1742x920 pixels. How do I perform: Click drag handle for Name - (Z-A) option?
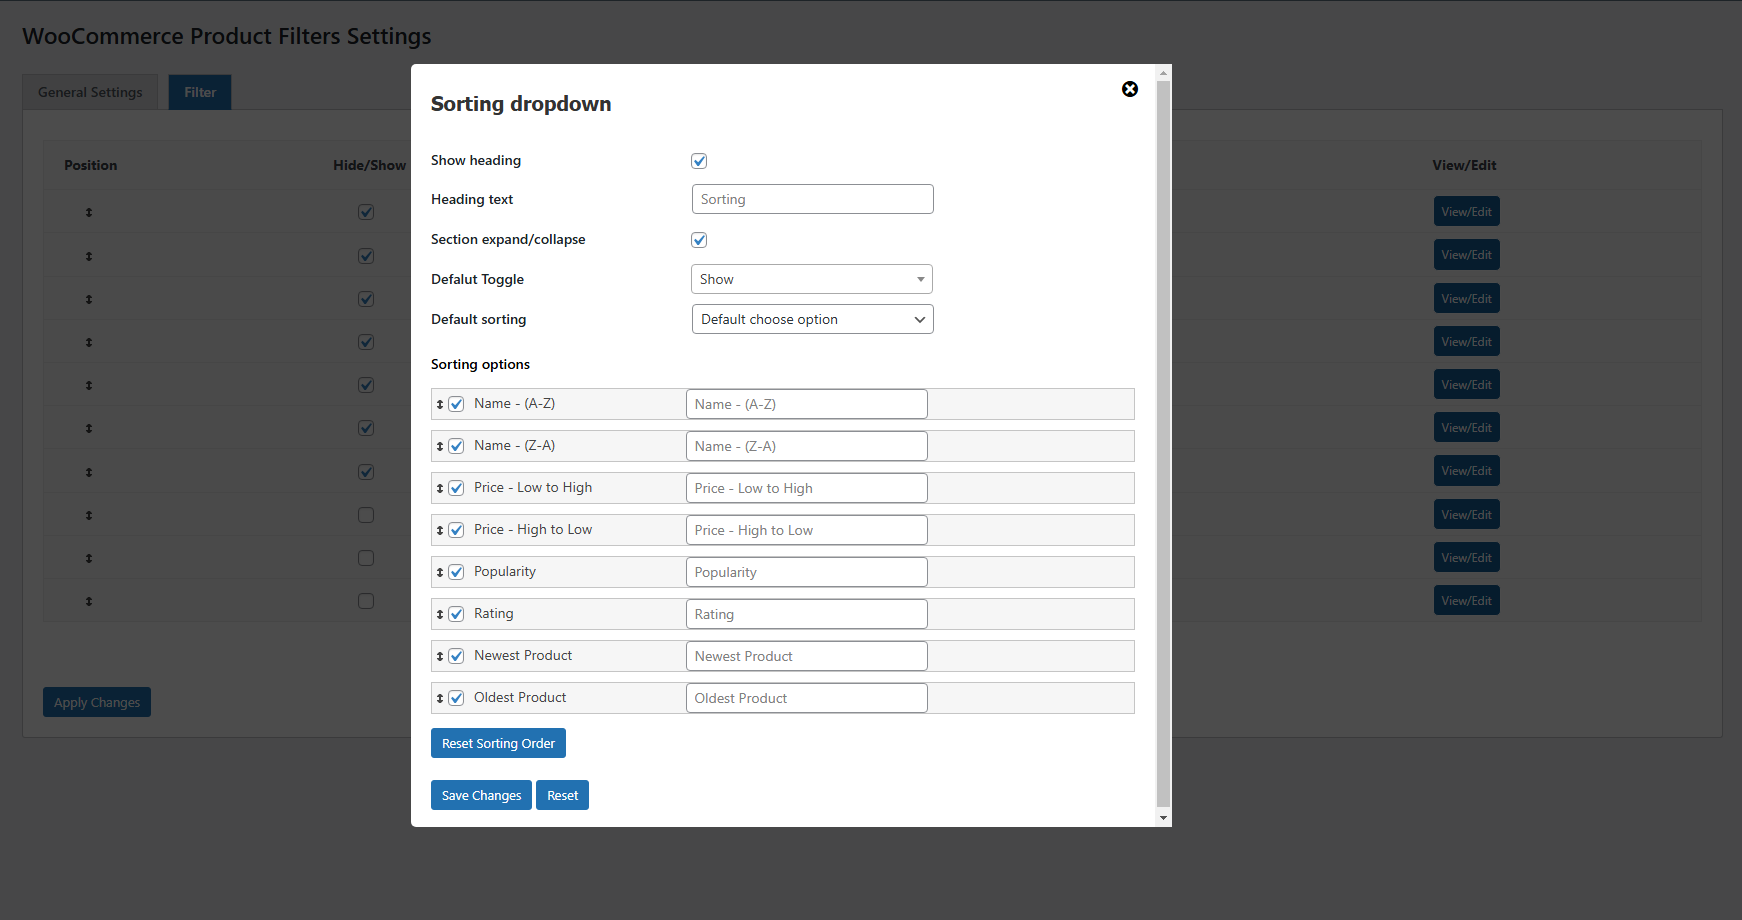pos(440,446)
